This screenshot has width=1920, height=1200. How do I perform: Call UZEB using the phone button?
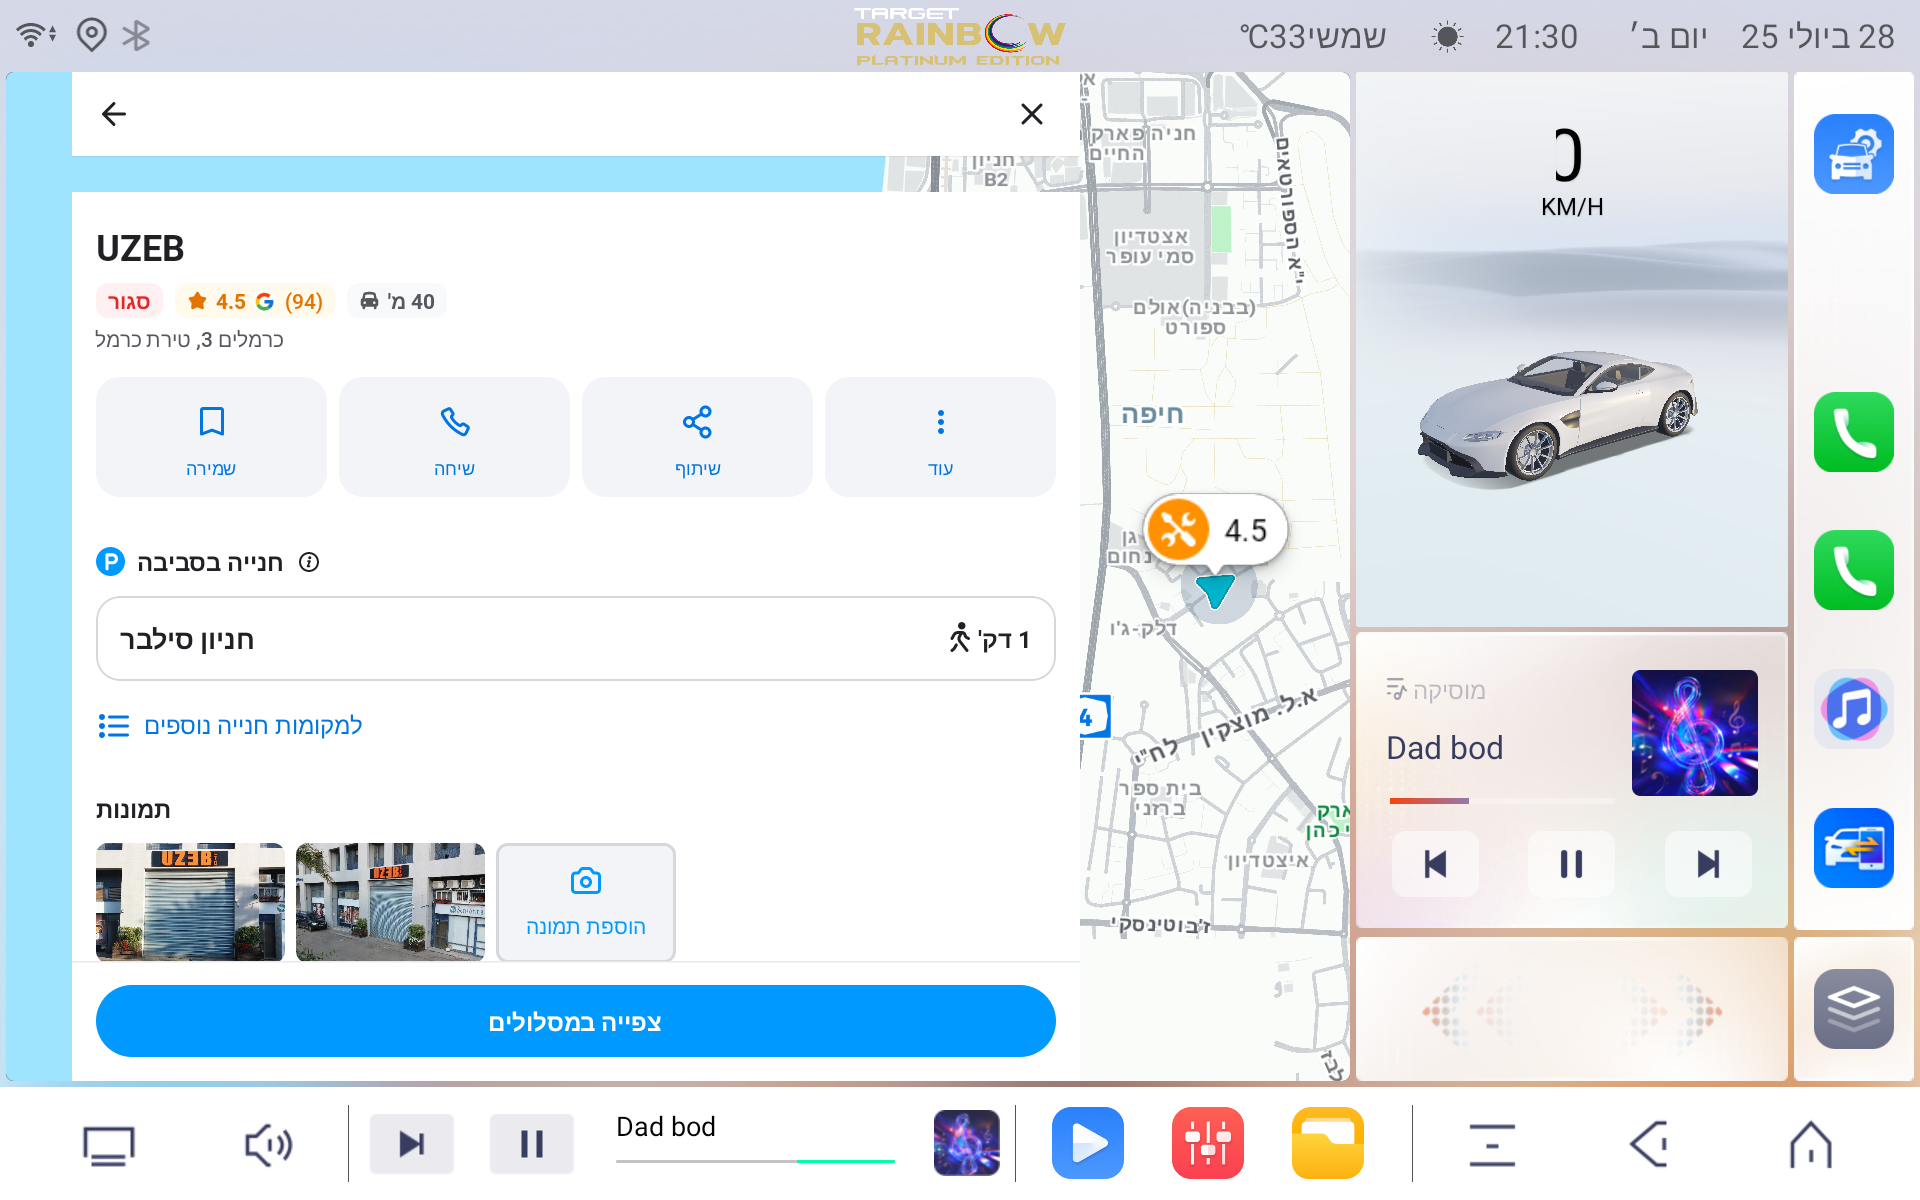click(x=454, y=437)
